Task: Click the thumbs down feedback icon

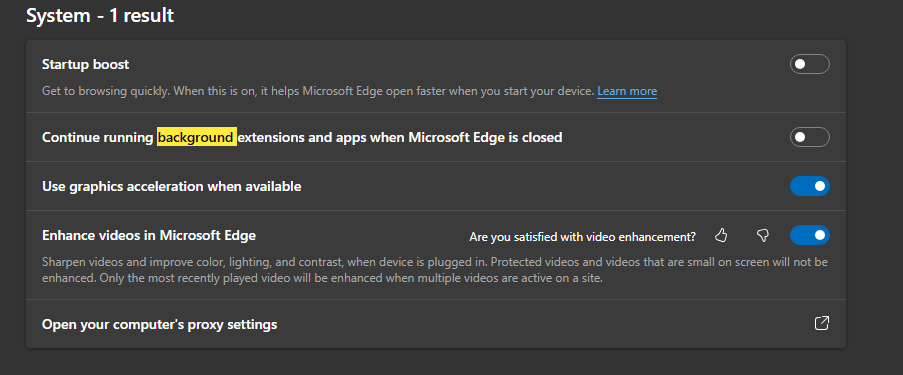Action: tap(762, 236)
